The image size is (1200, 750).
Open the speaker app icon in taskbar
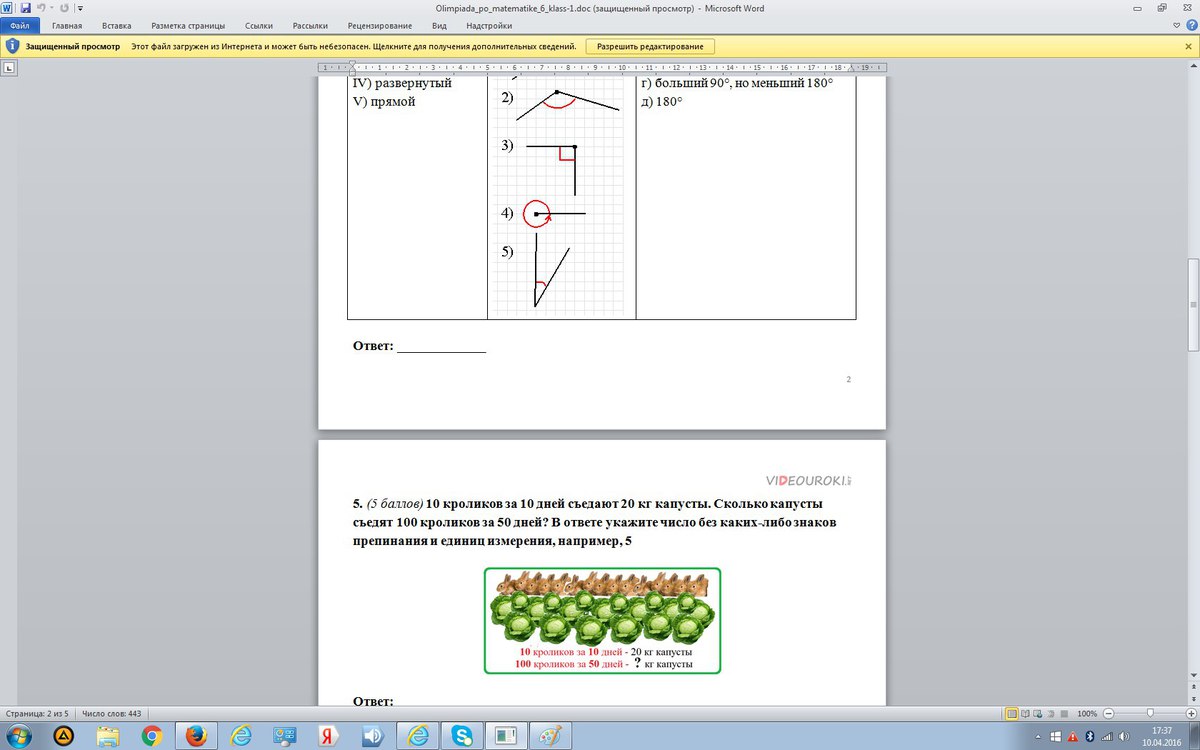373,736
